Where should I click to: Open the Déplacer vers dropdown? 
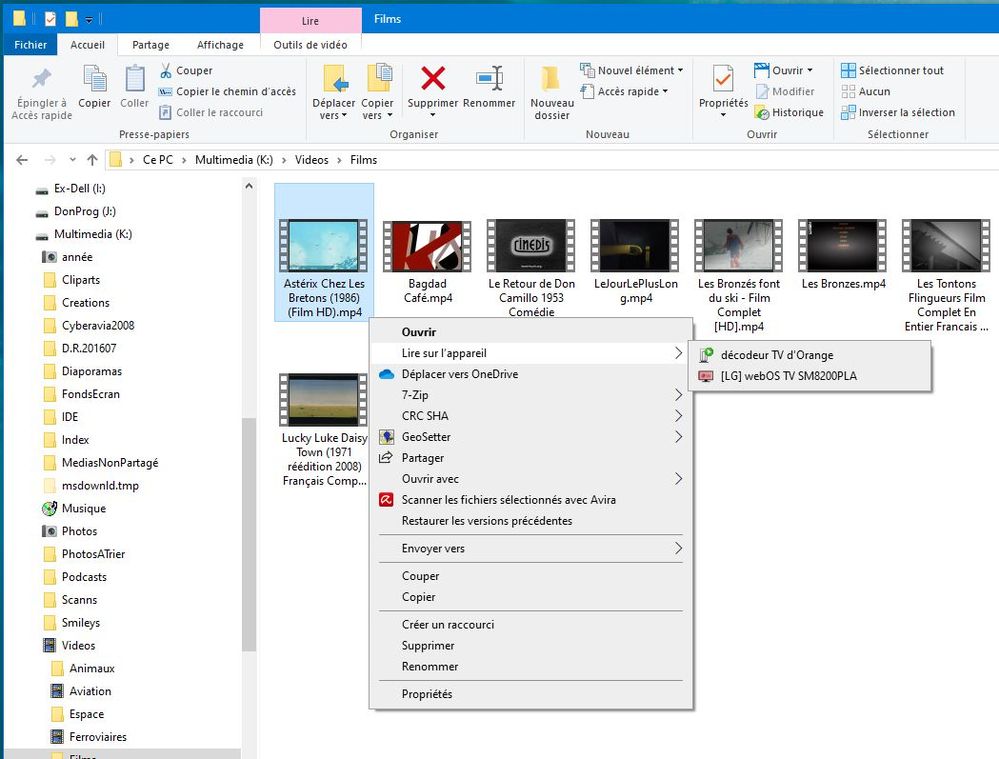tap(334, 109)
